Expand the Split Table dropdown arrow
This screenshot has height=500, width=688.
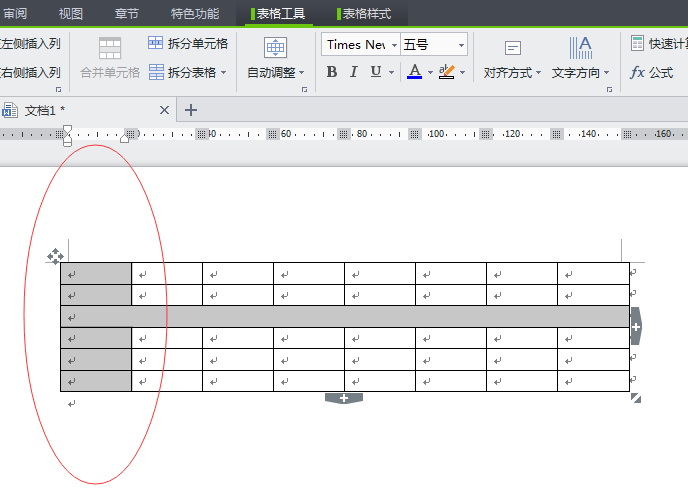tap(223, 72)
